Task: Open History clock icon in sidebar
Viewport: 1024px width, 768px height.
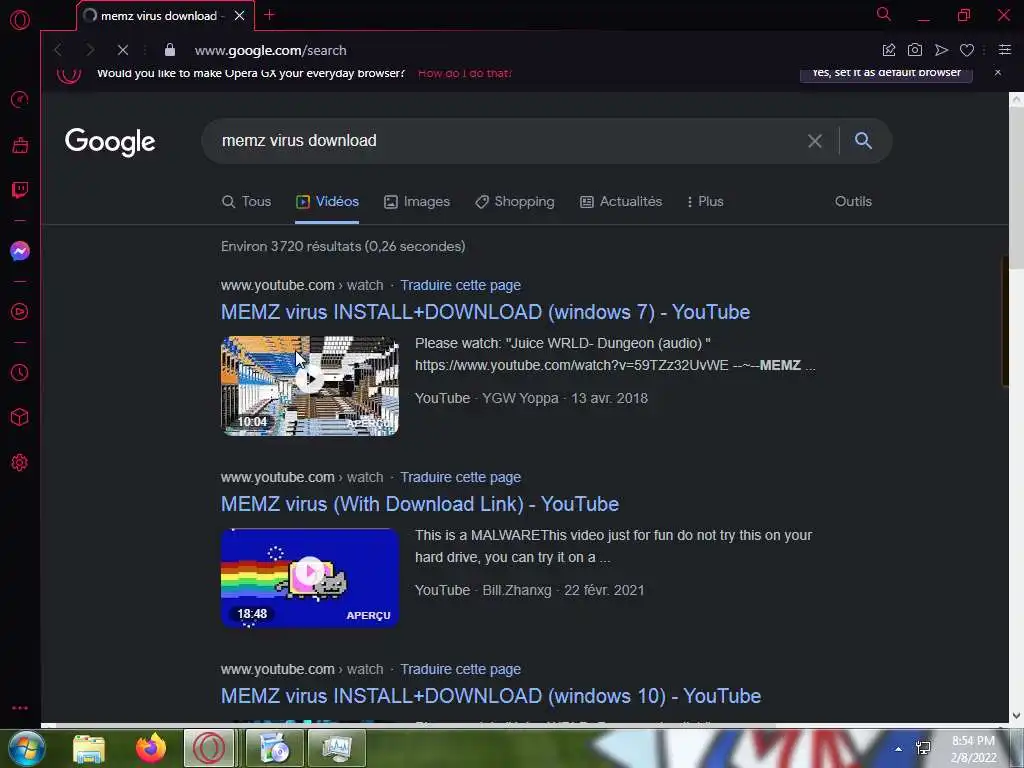Action: point(20,372)
